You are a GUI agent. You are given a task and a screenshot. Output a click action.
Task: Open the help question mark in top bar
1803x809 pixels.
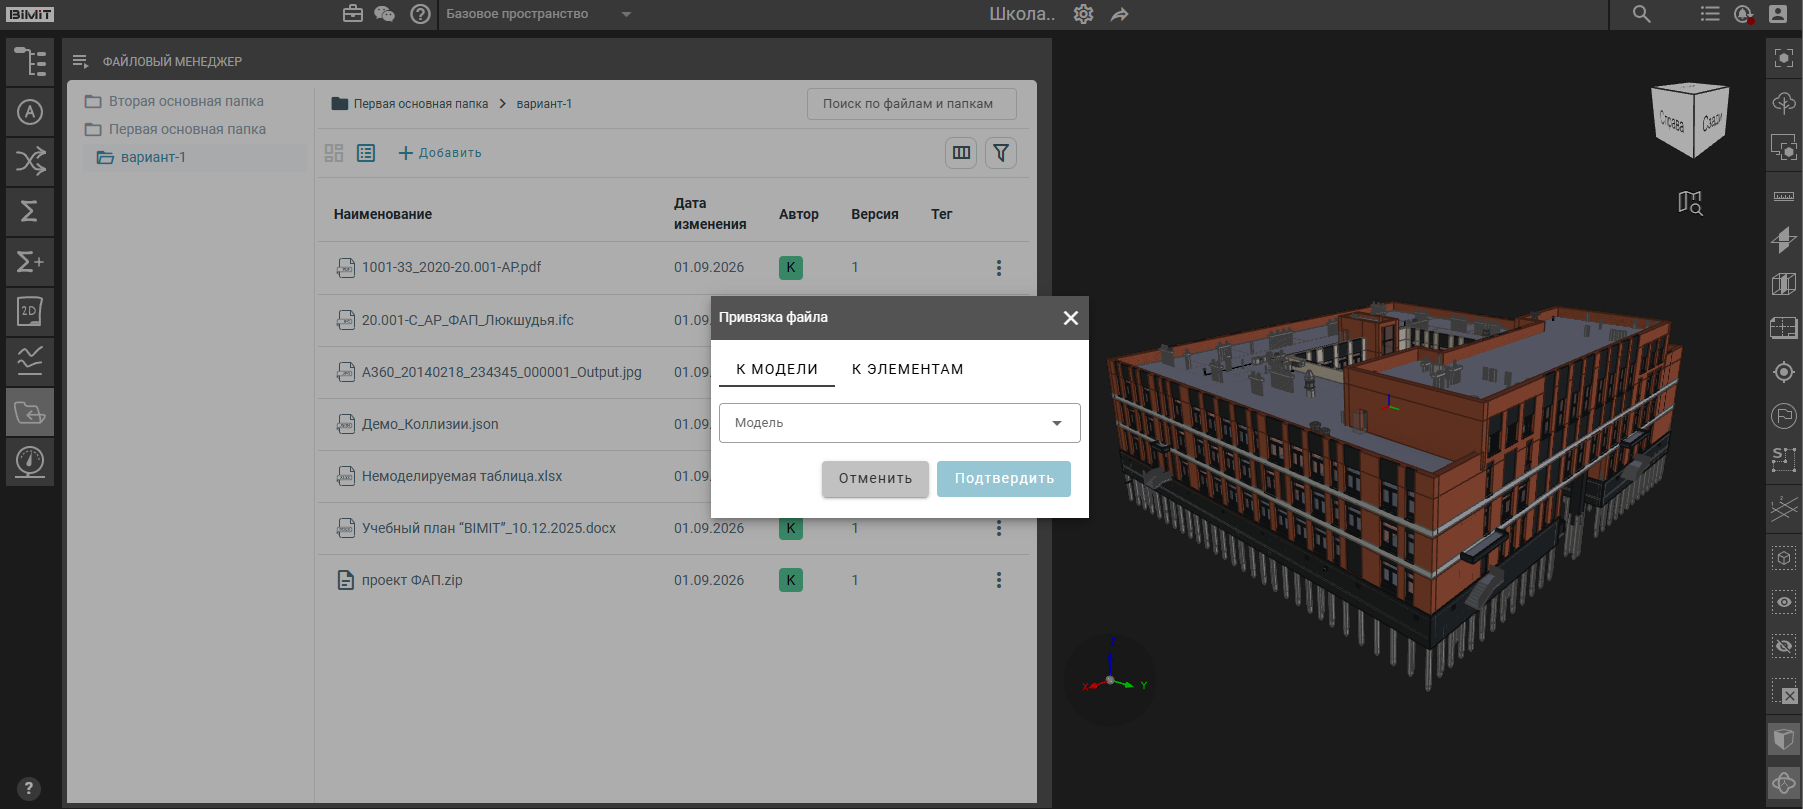[x=420, y=14]
